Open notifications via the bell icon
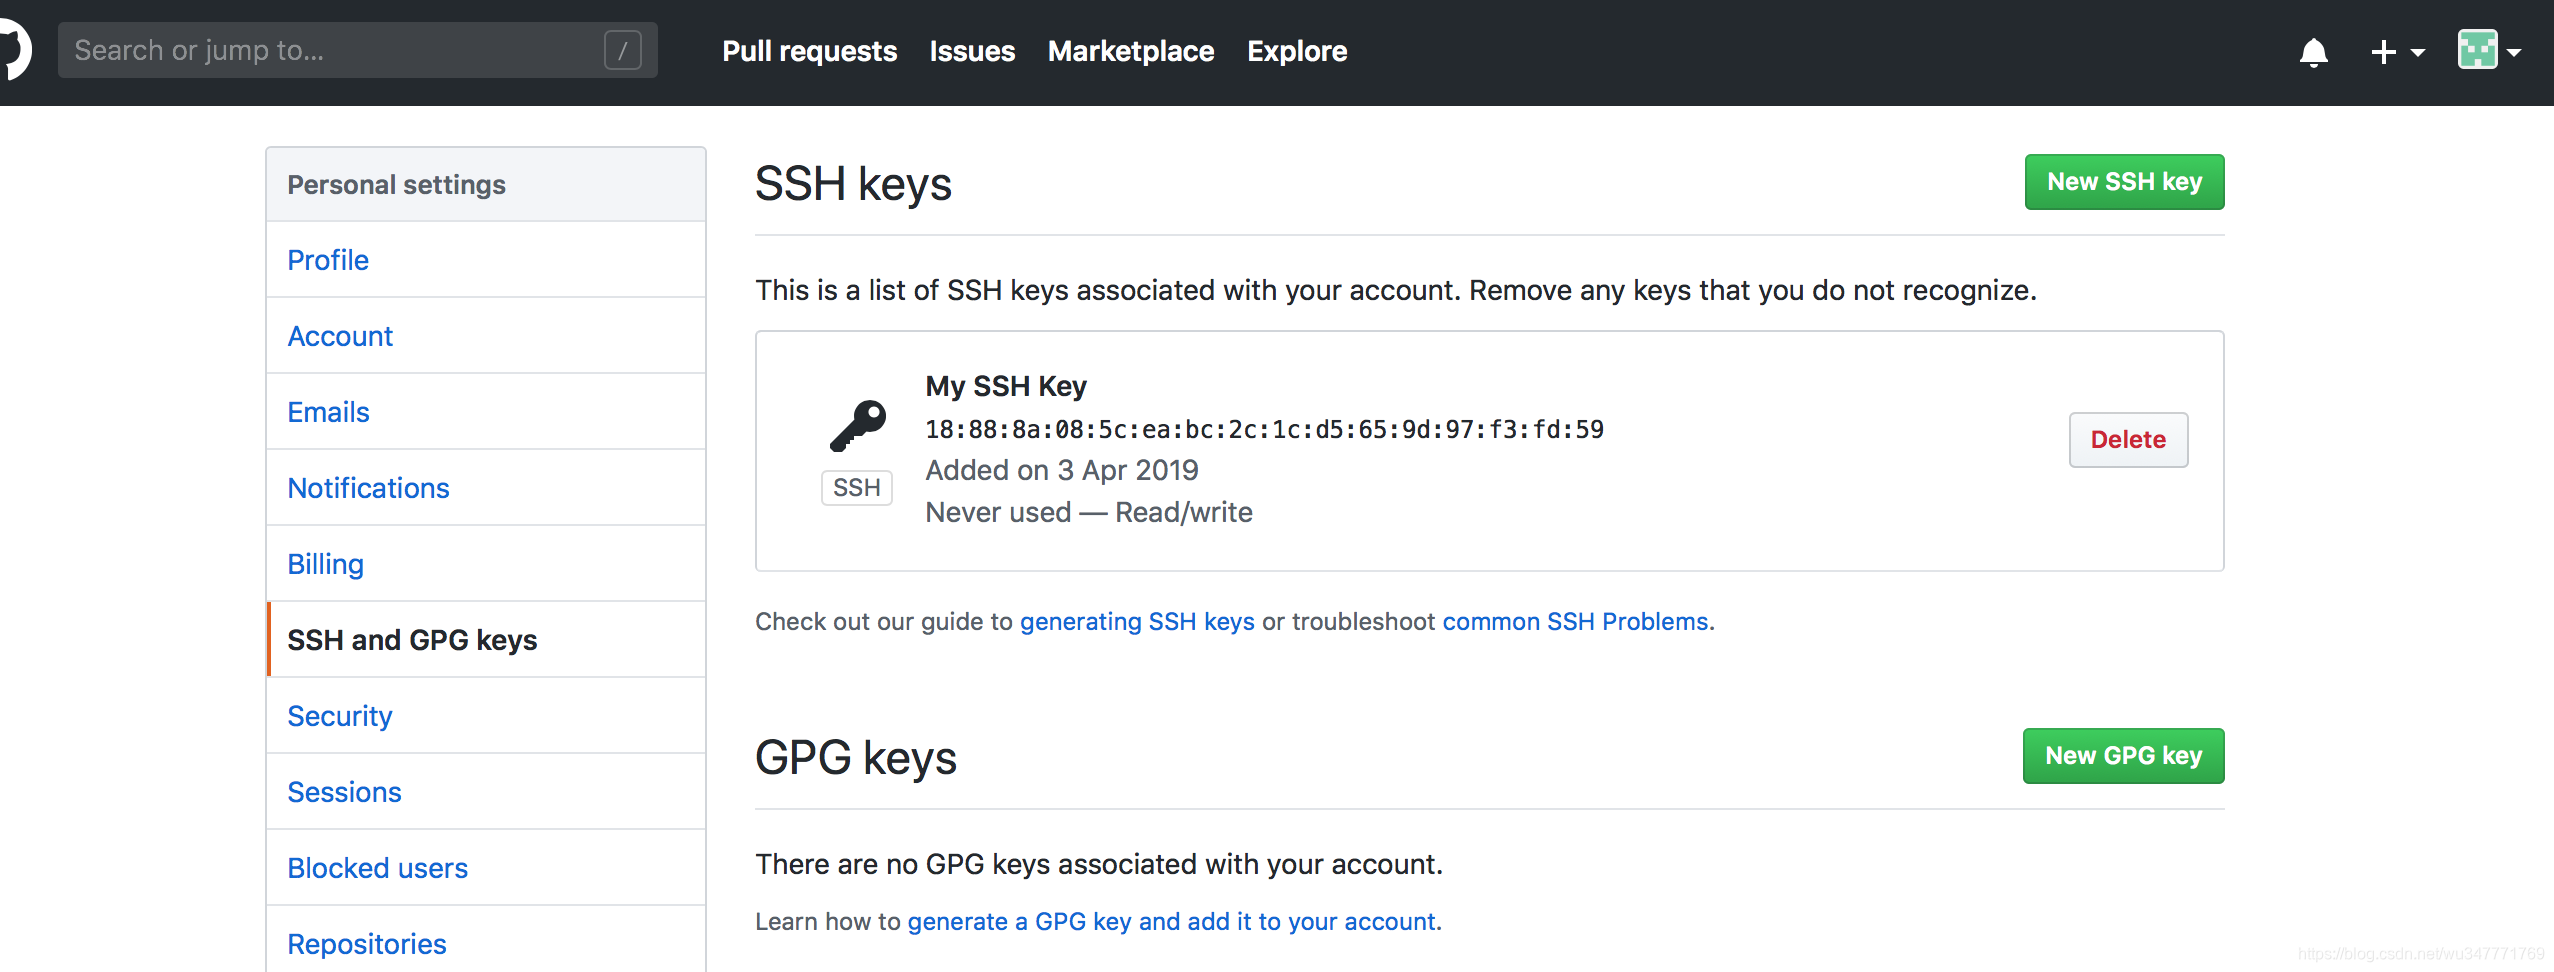 coord(2313,51)
